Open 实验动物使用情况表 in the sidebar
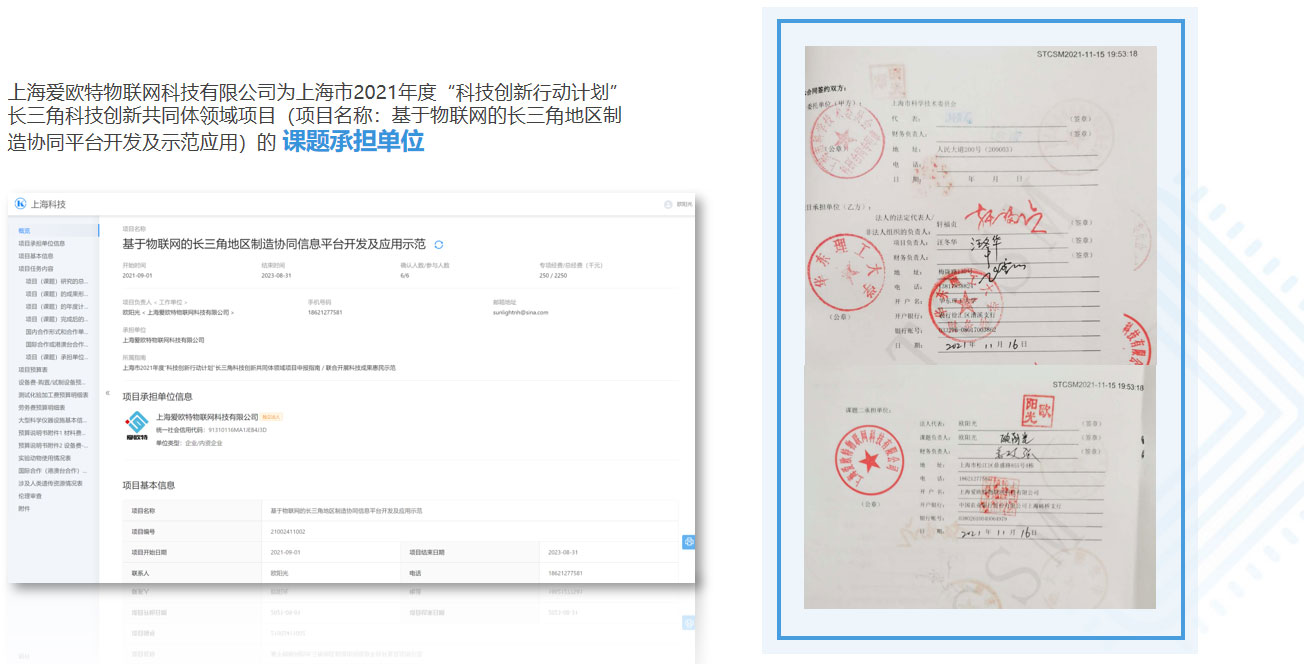Screen dimensions: 1304x664 click(x=44, y=458)
